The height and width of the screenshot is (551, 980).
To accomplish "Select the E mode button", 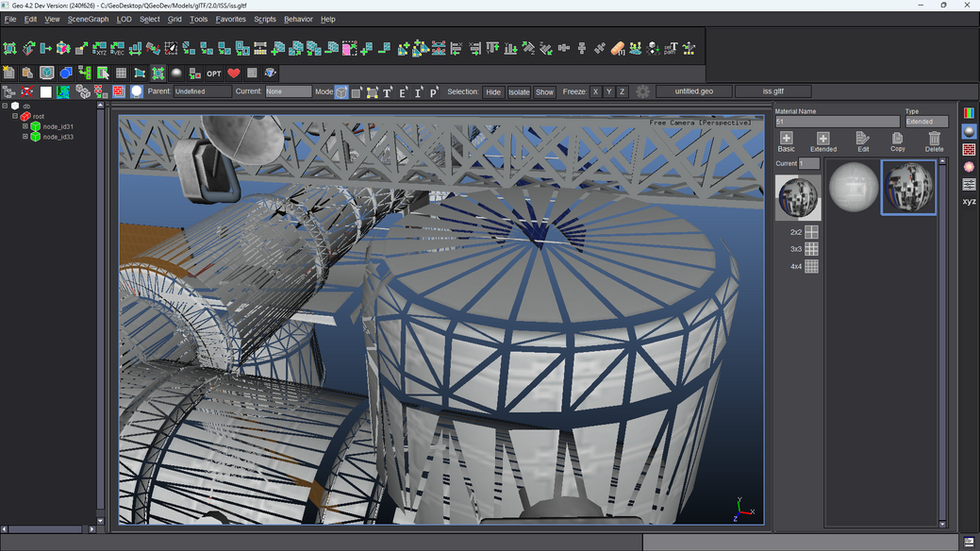I will tap(403, 92).
